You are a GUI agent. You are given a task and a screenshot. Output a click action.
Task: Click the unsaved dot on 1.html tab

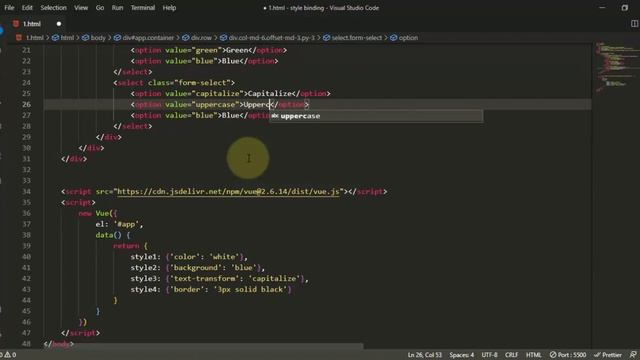click(59, 24)
